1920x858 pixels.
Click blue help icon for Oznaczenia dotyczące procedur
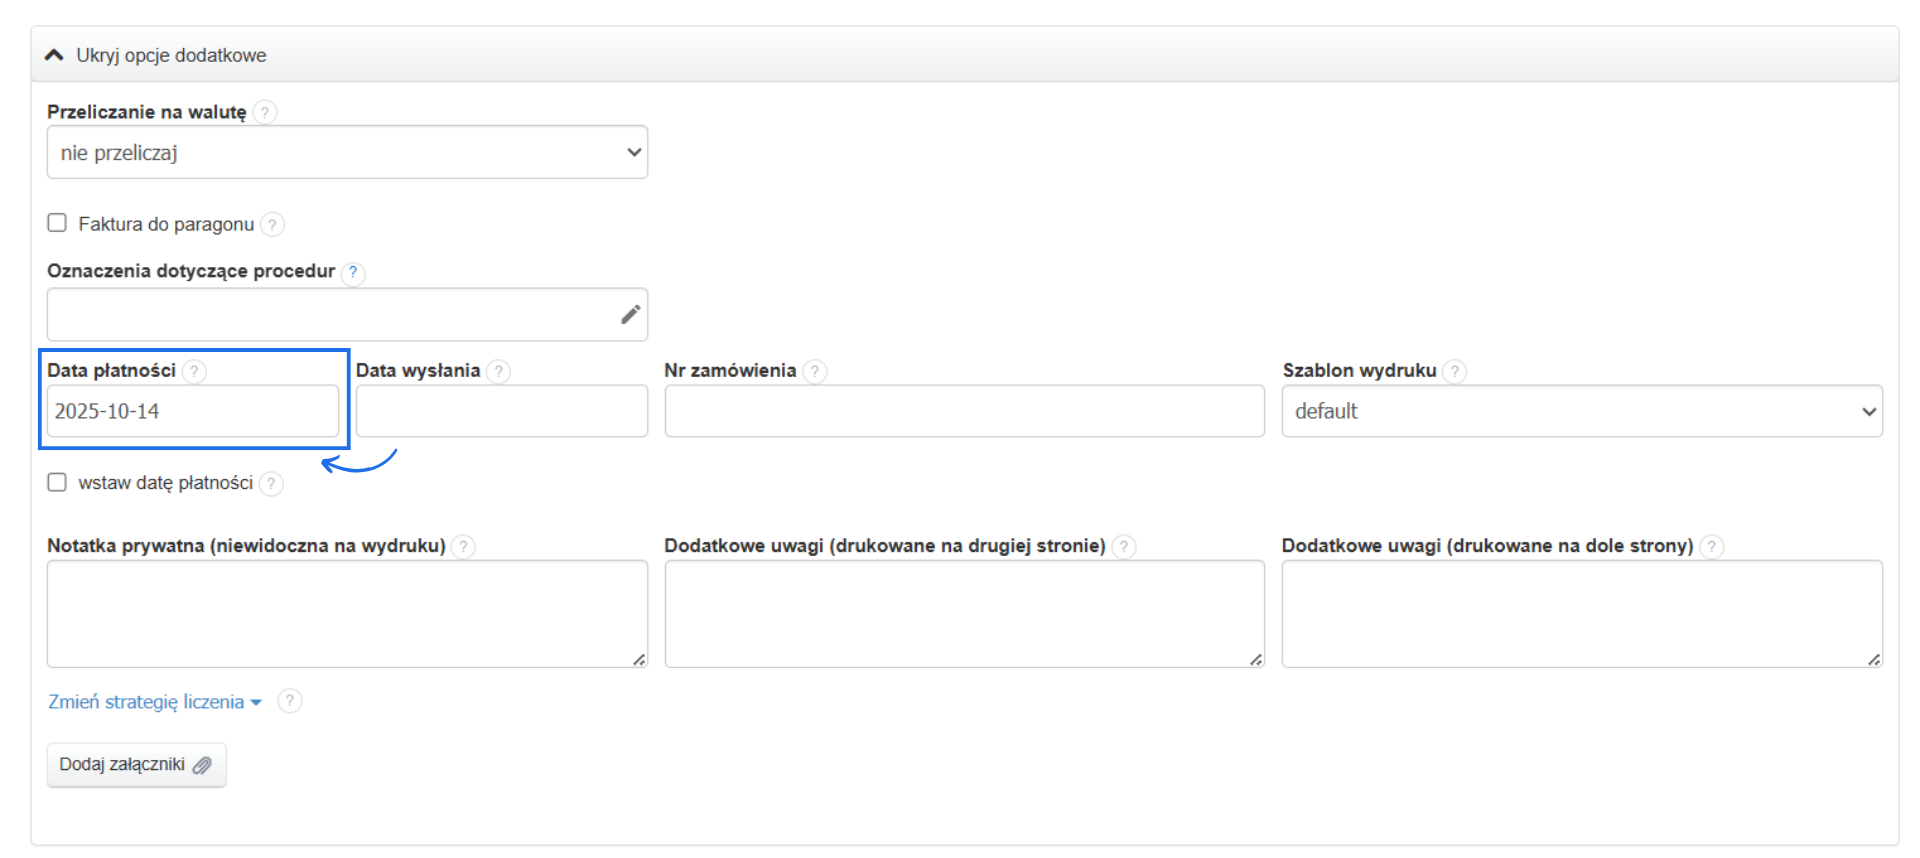(353, 272)
